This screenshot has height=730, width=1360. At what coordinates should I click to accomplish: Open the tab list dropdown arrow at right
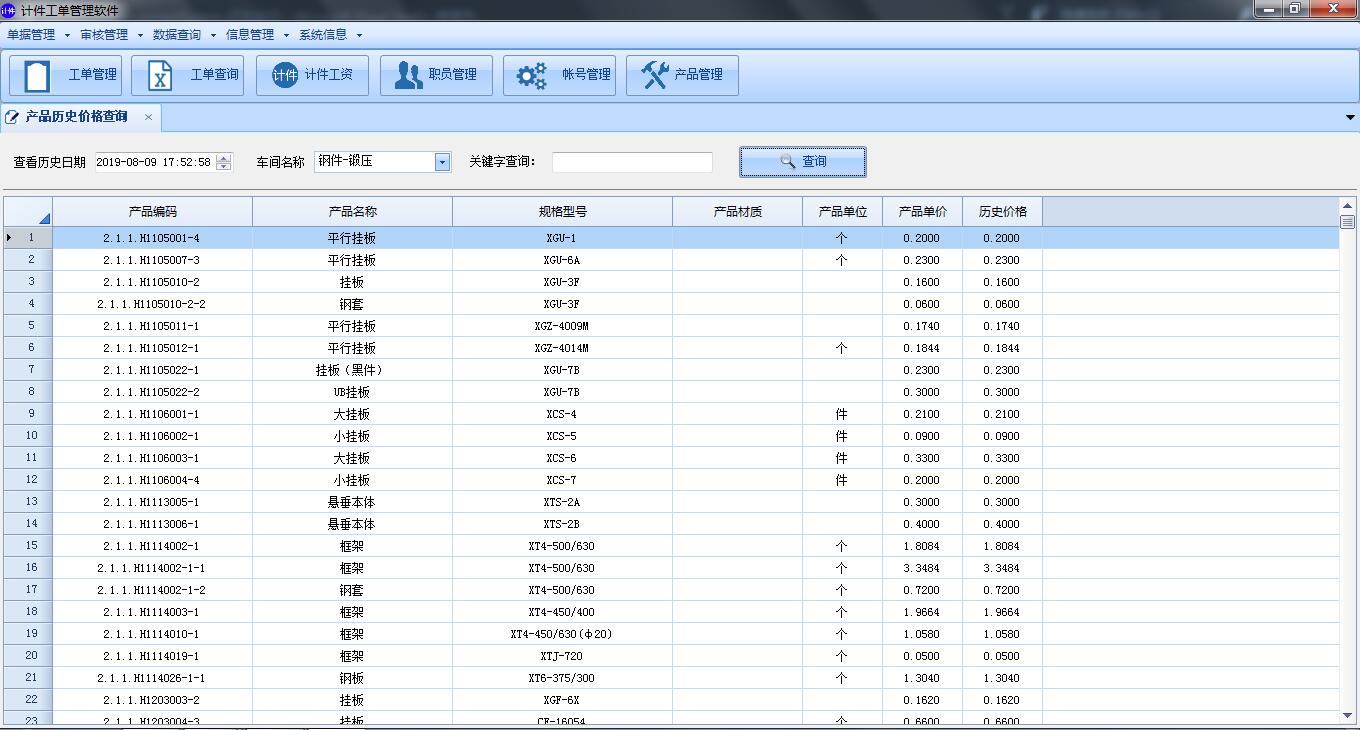(x=1351, y=118)
